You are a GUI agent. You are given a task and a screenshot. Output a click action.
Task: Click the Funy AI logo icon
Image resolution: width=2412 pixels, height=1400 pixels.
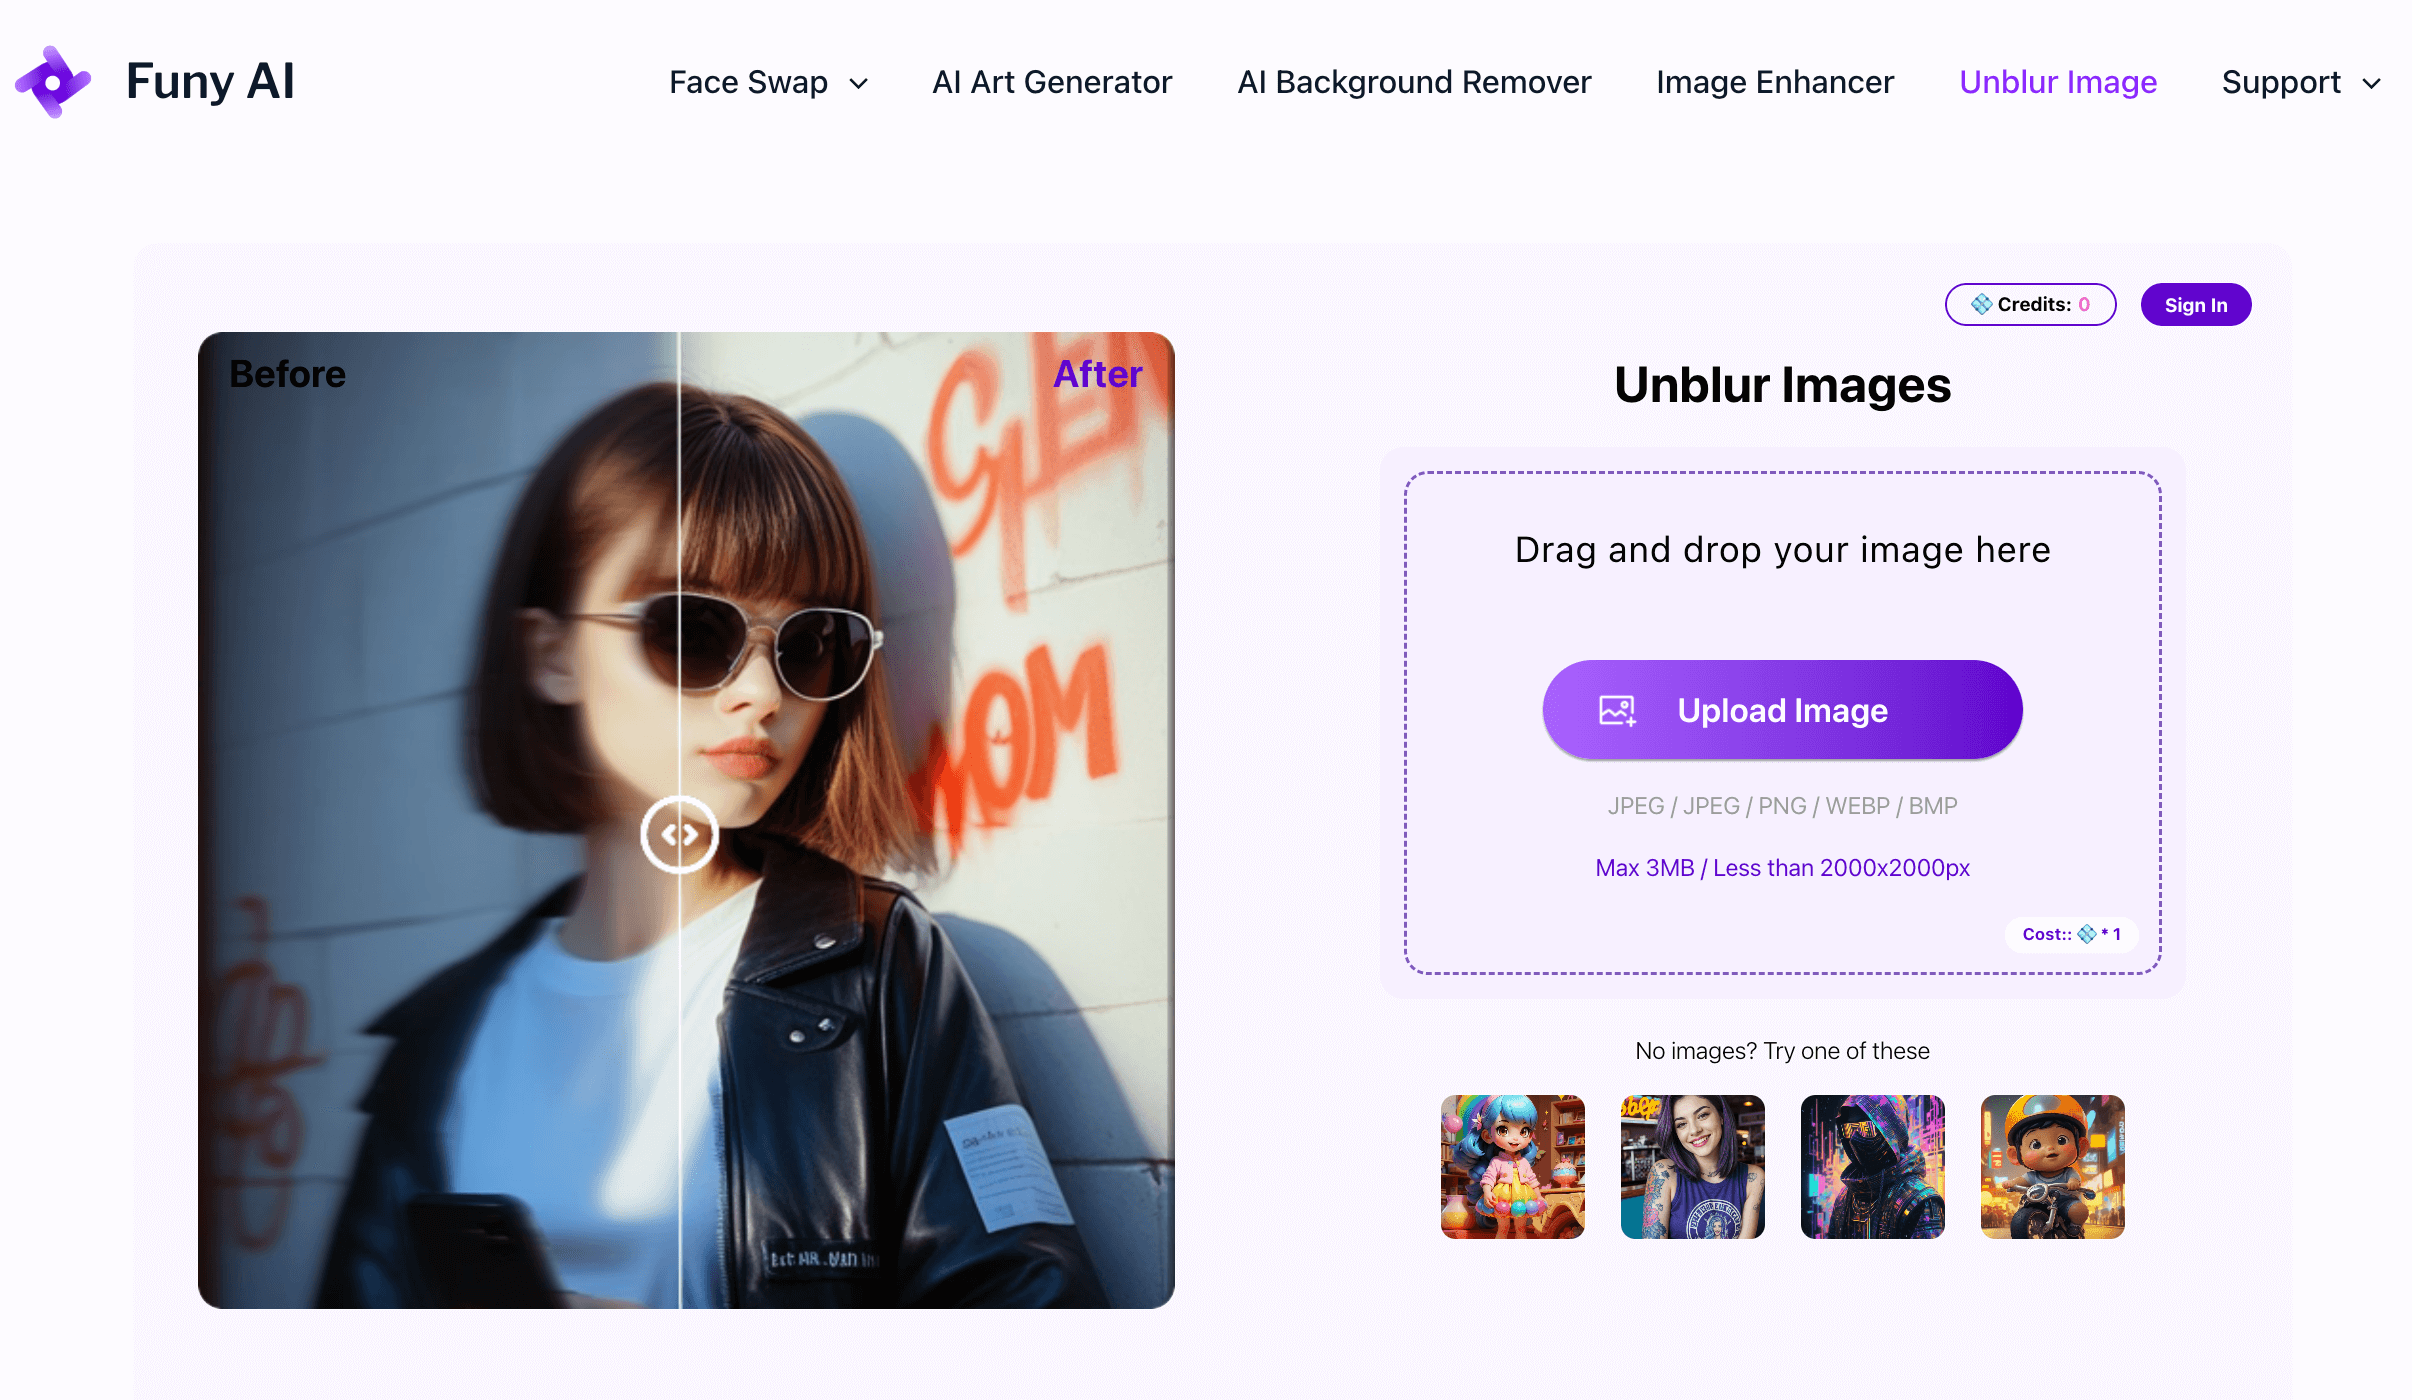coord(53,82)
